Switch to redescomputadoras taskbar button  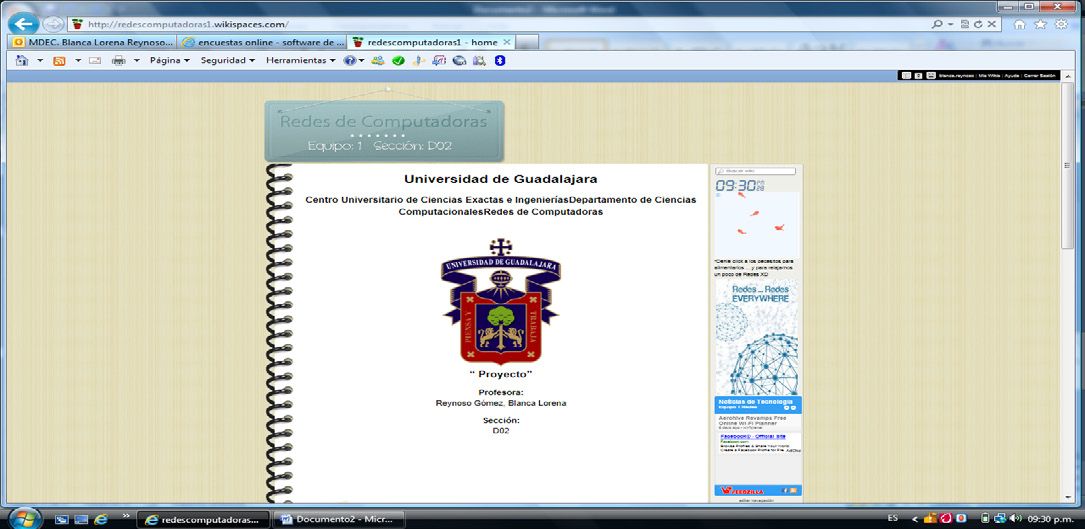(203, 519)
